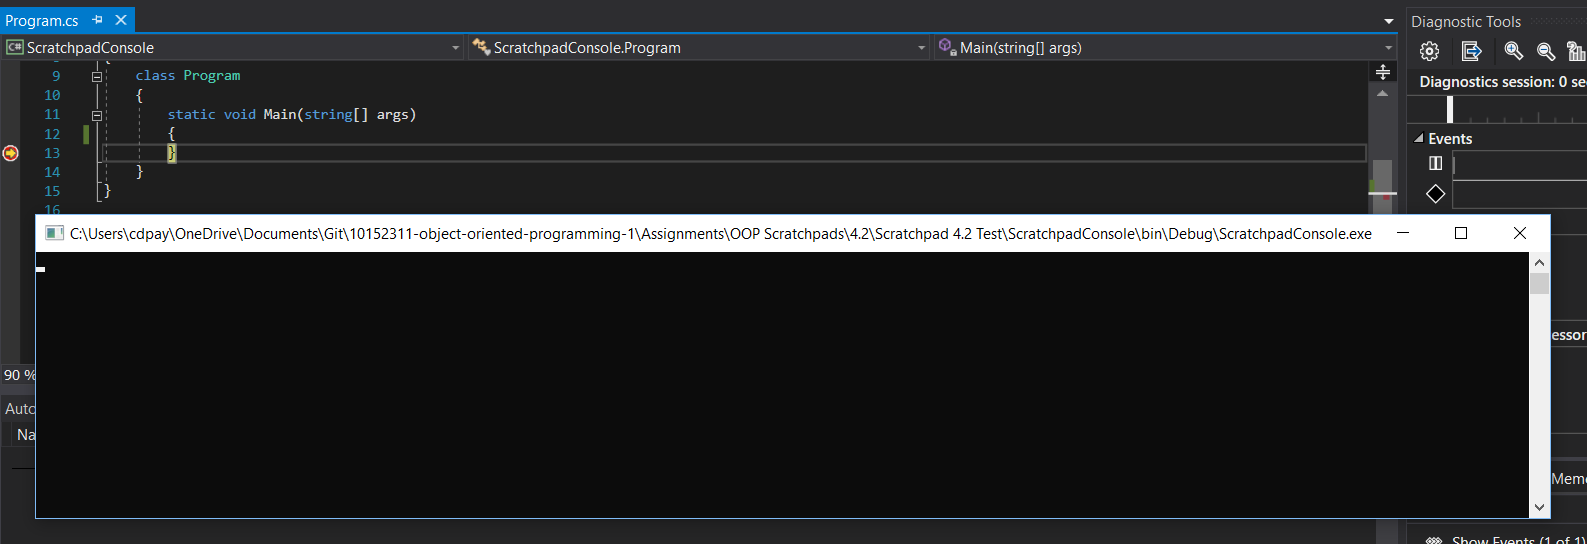The height and width of the screenshot is (544, 1587).
Task: Collapse the class Program code block
Action: pyautogui.click(x=97, y=76)
